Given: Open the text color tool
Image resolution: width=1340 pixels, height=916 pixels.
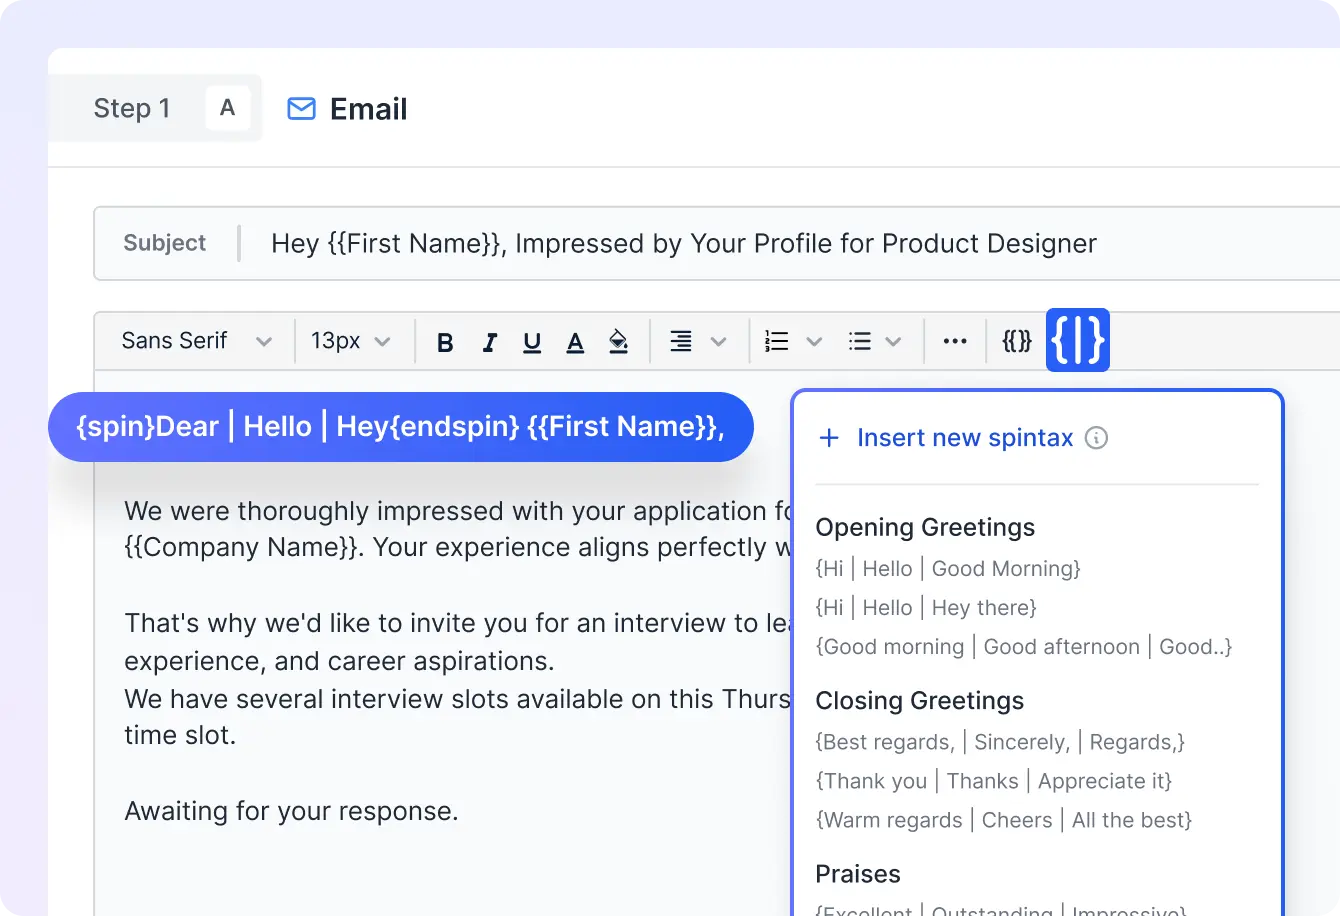Looking at the screenshot, I should coord(575,341).
